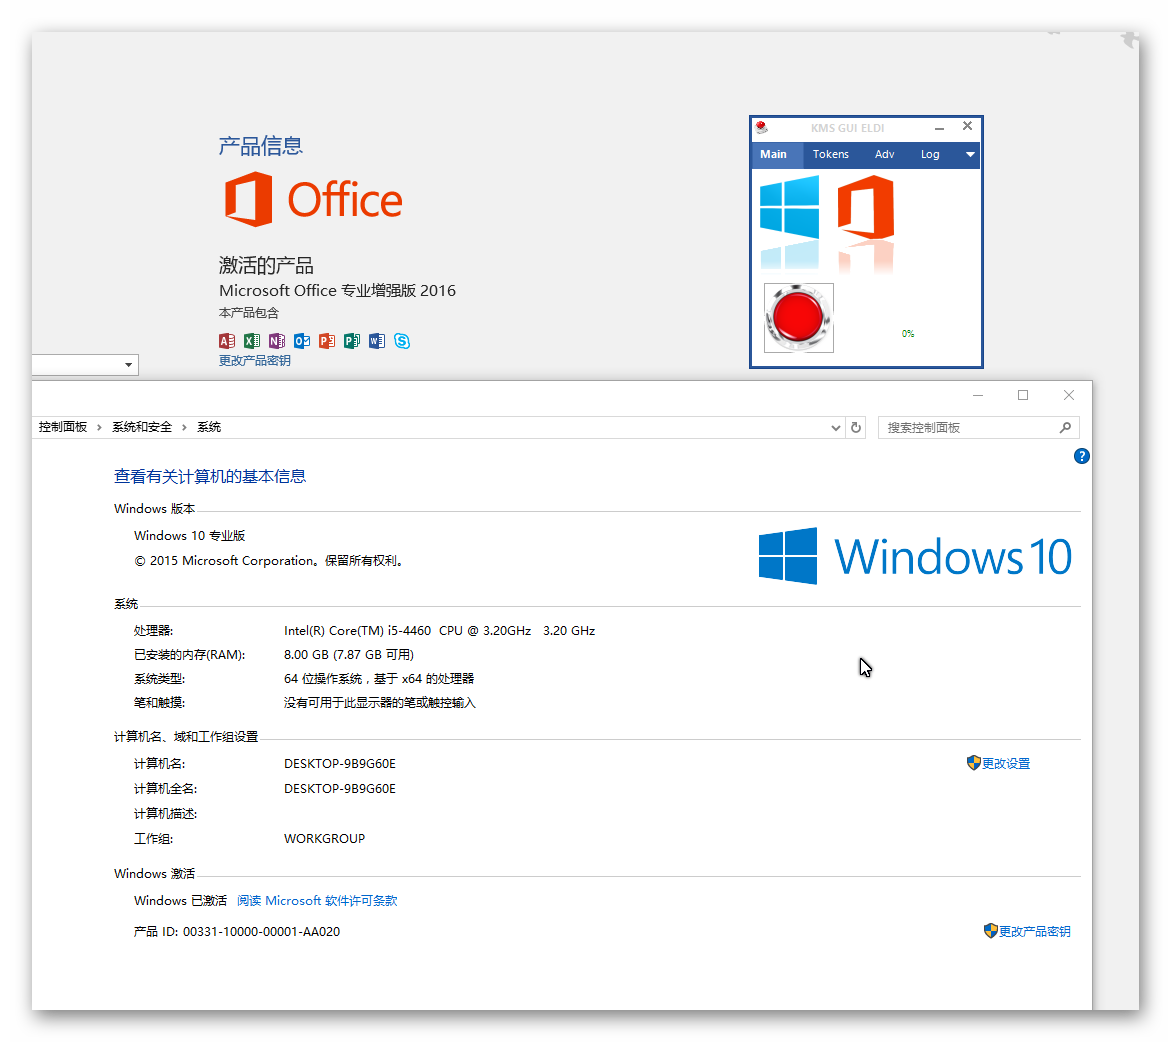1171x1042 pixels.
Task: Go to 控制面板 in the breadcrumb
Action: pos(63,427)
